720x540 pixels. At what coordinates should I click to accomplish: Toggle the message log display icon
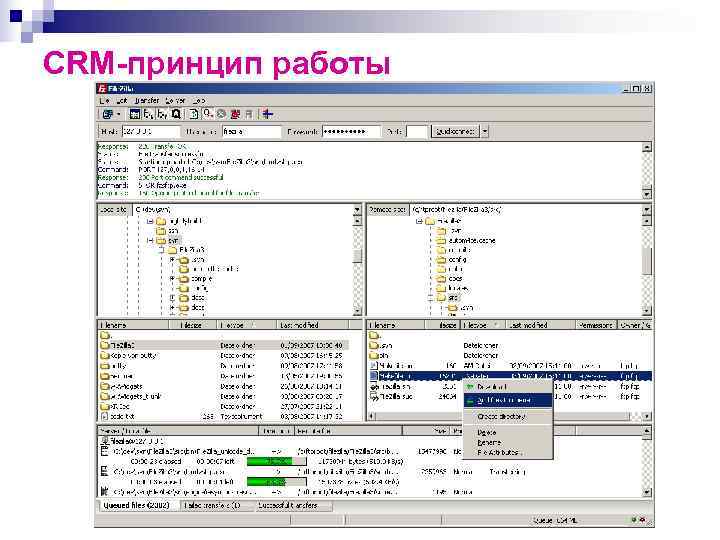click(x=135, y=114)
